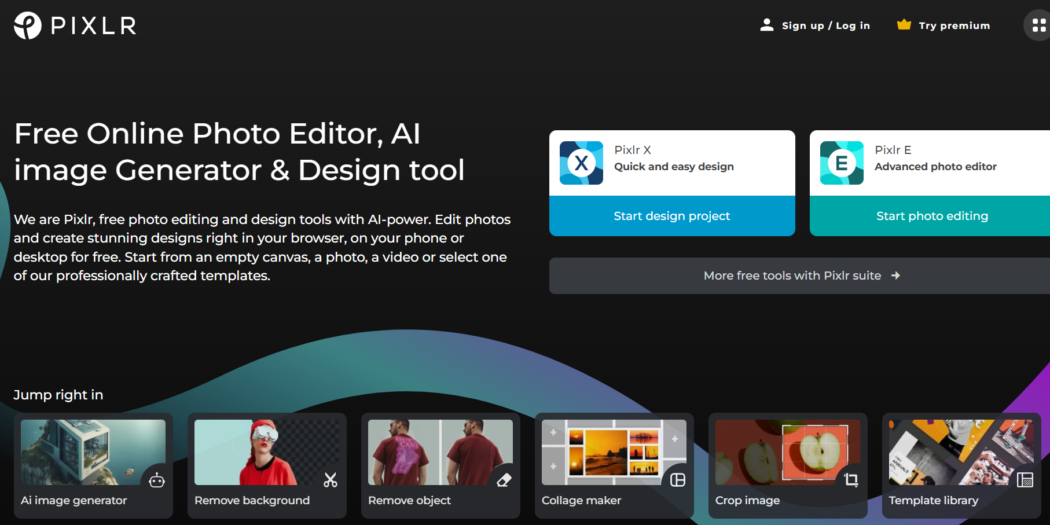
Task: Start design project in Pixlr X
Action: (672, 216)
